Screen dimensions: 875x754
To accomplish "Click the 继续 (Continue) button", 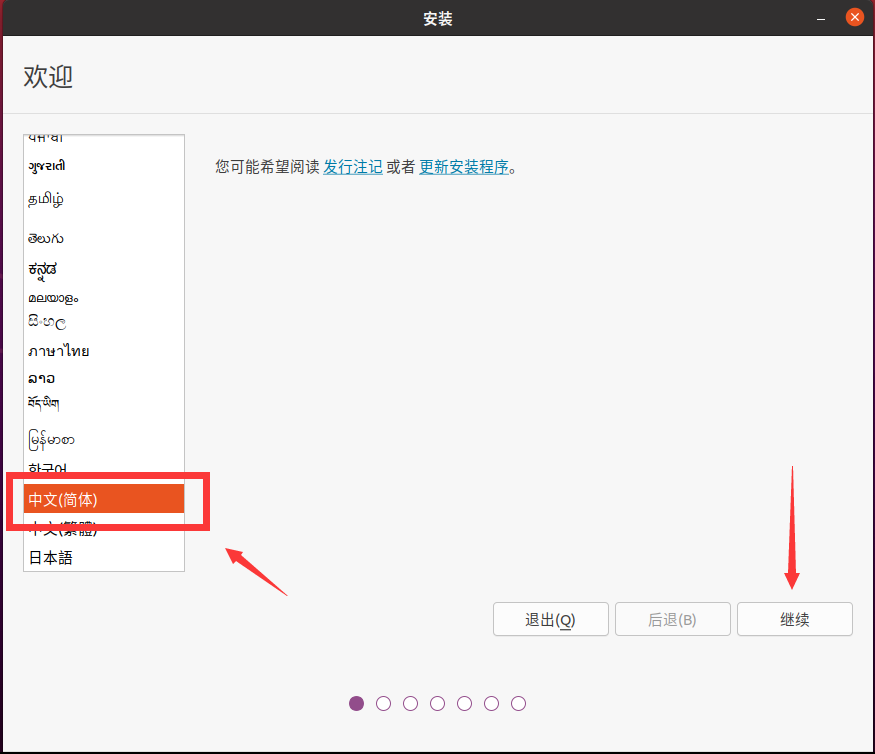I will point(794,619).
